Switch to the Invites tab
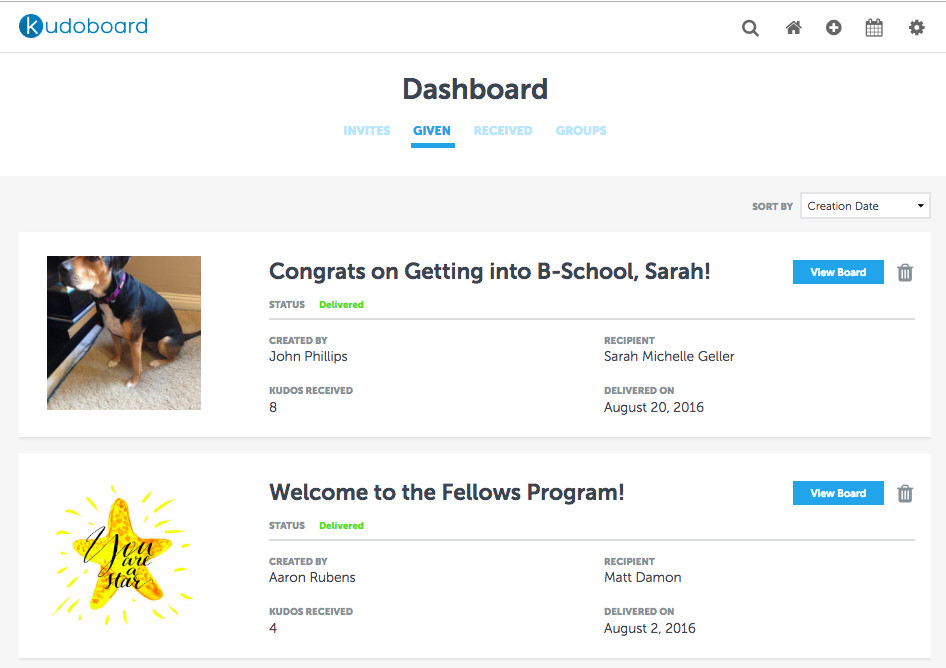The height and width of the screenshot is (668, 946). (x=367, y=131)
